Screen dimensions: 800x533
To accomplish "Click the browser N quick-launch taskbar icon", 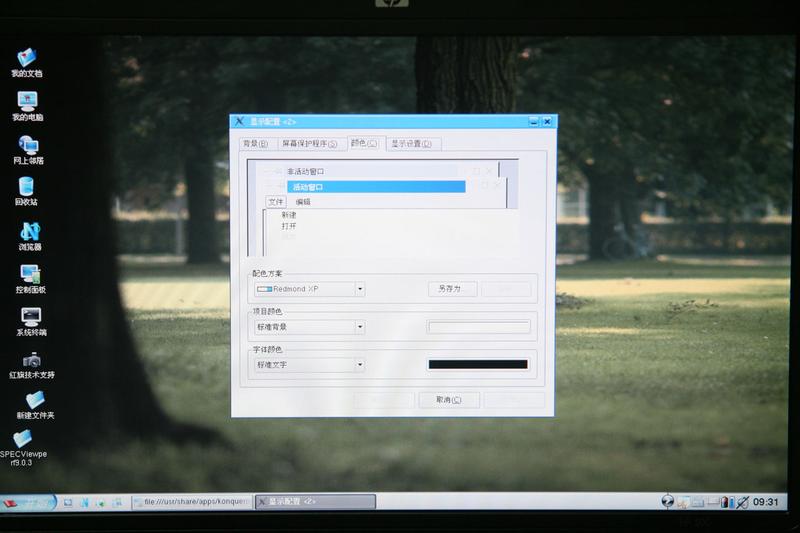I will [84, 503].
